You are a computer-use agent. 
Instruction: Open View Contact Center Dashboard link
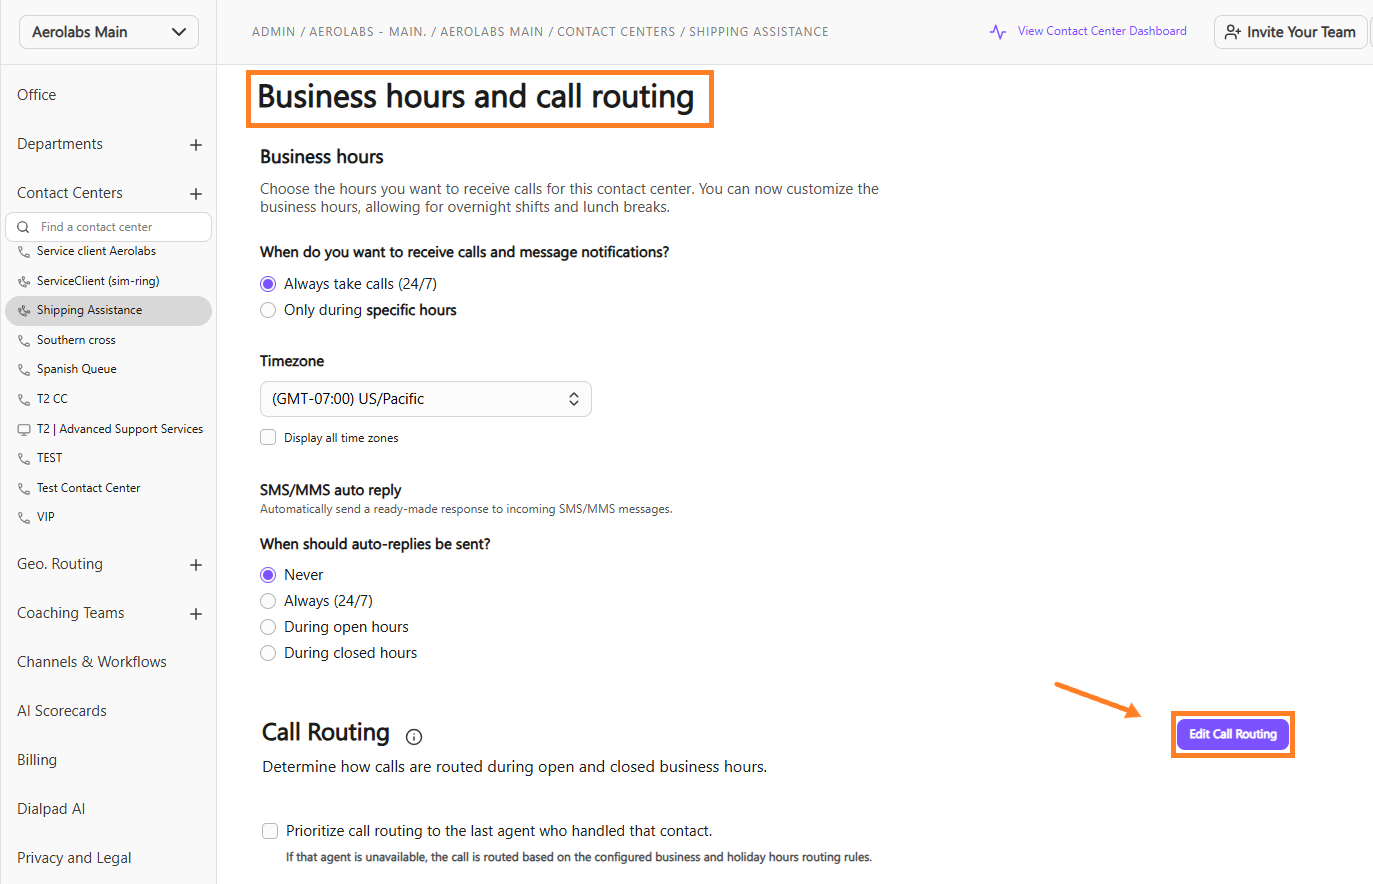tap(1102, 31)
